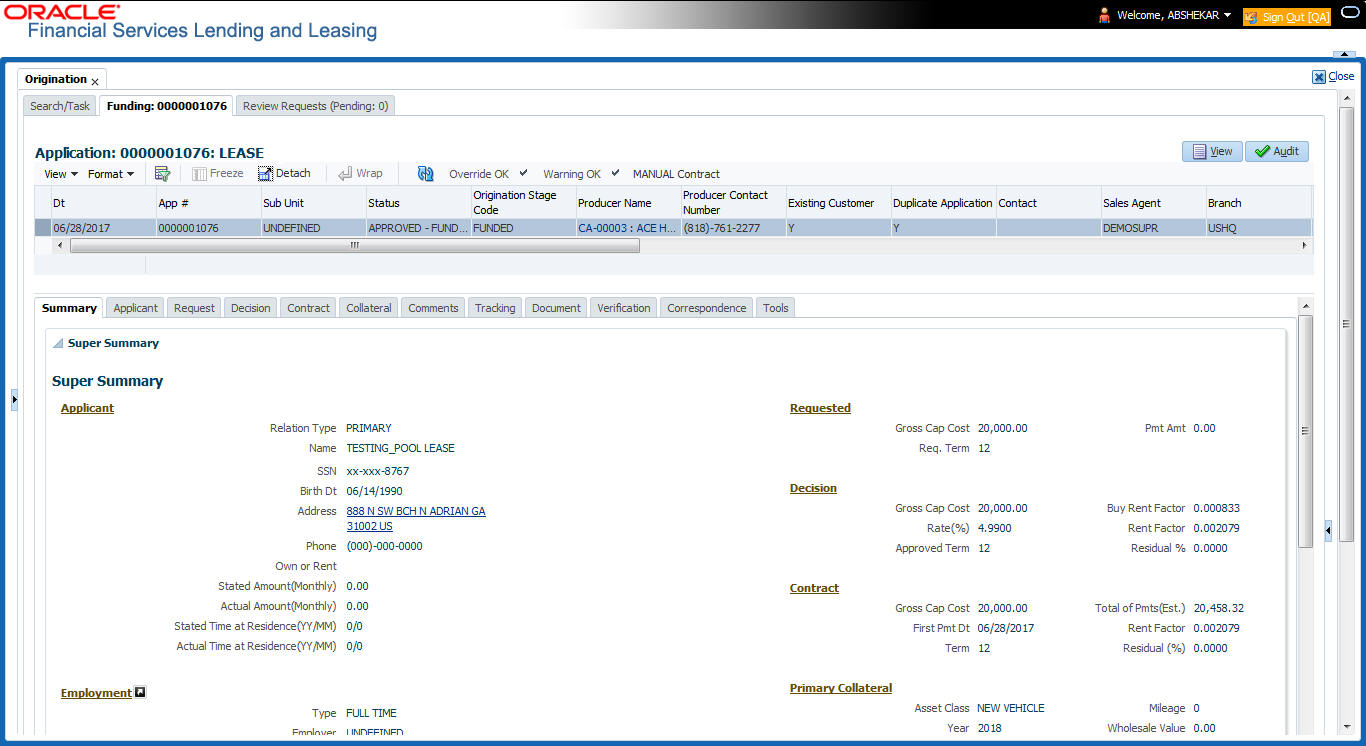Click the Requested section heading link
This screenshot has height=746, width=1366.
pos(820,408)
